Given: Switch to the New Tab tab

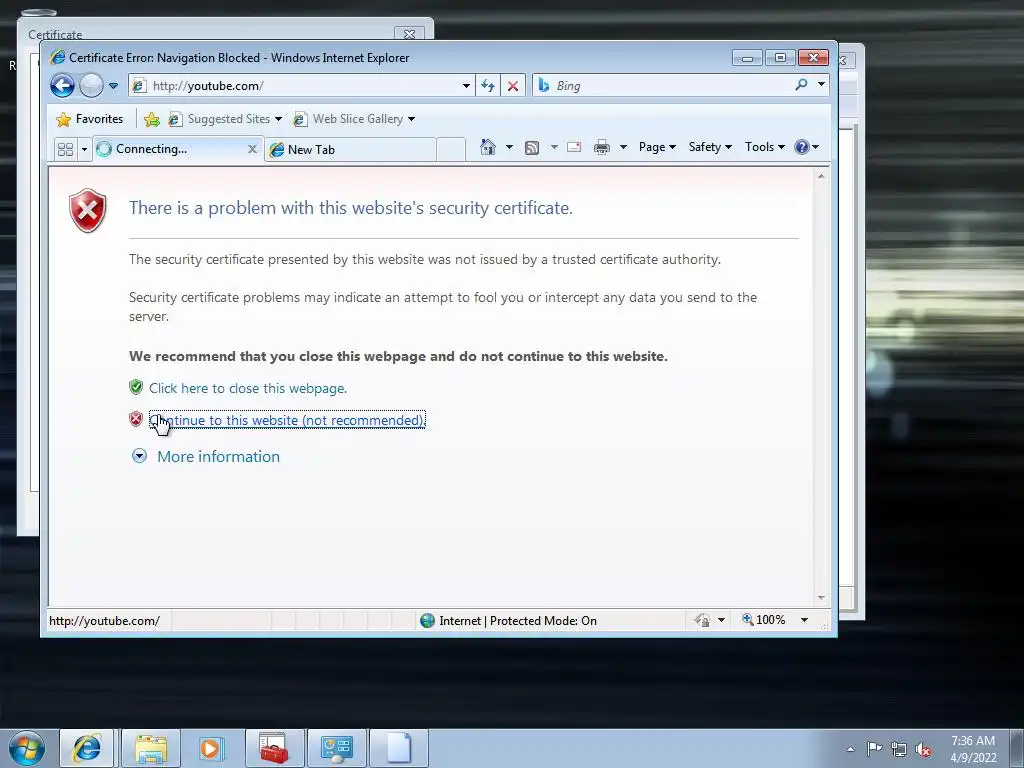Looking at the screenshot, I should coord(351,150).
